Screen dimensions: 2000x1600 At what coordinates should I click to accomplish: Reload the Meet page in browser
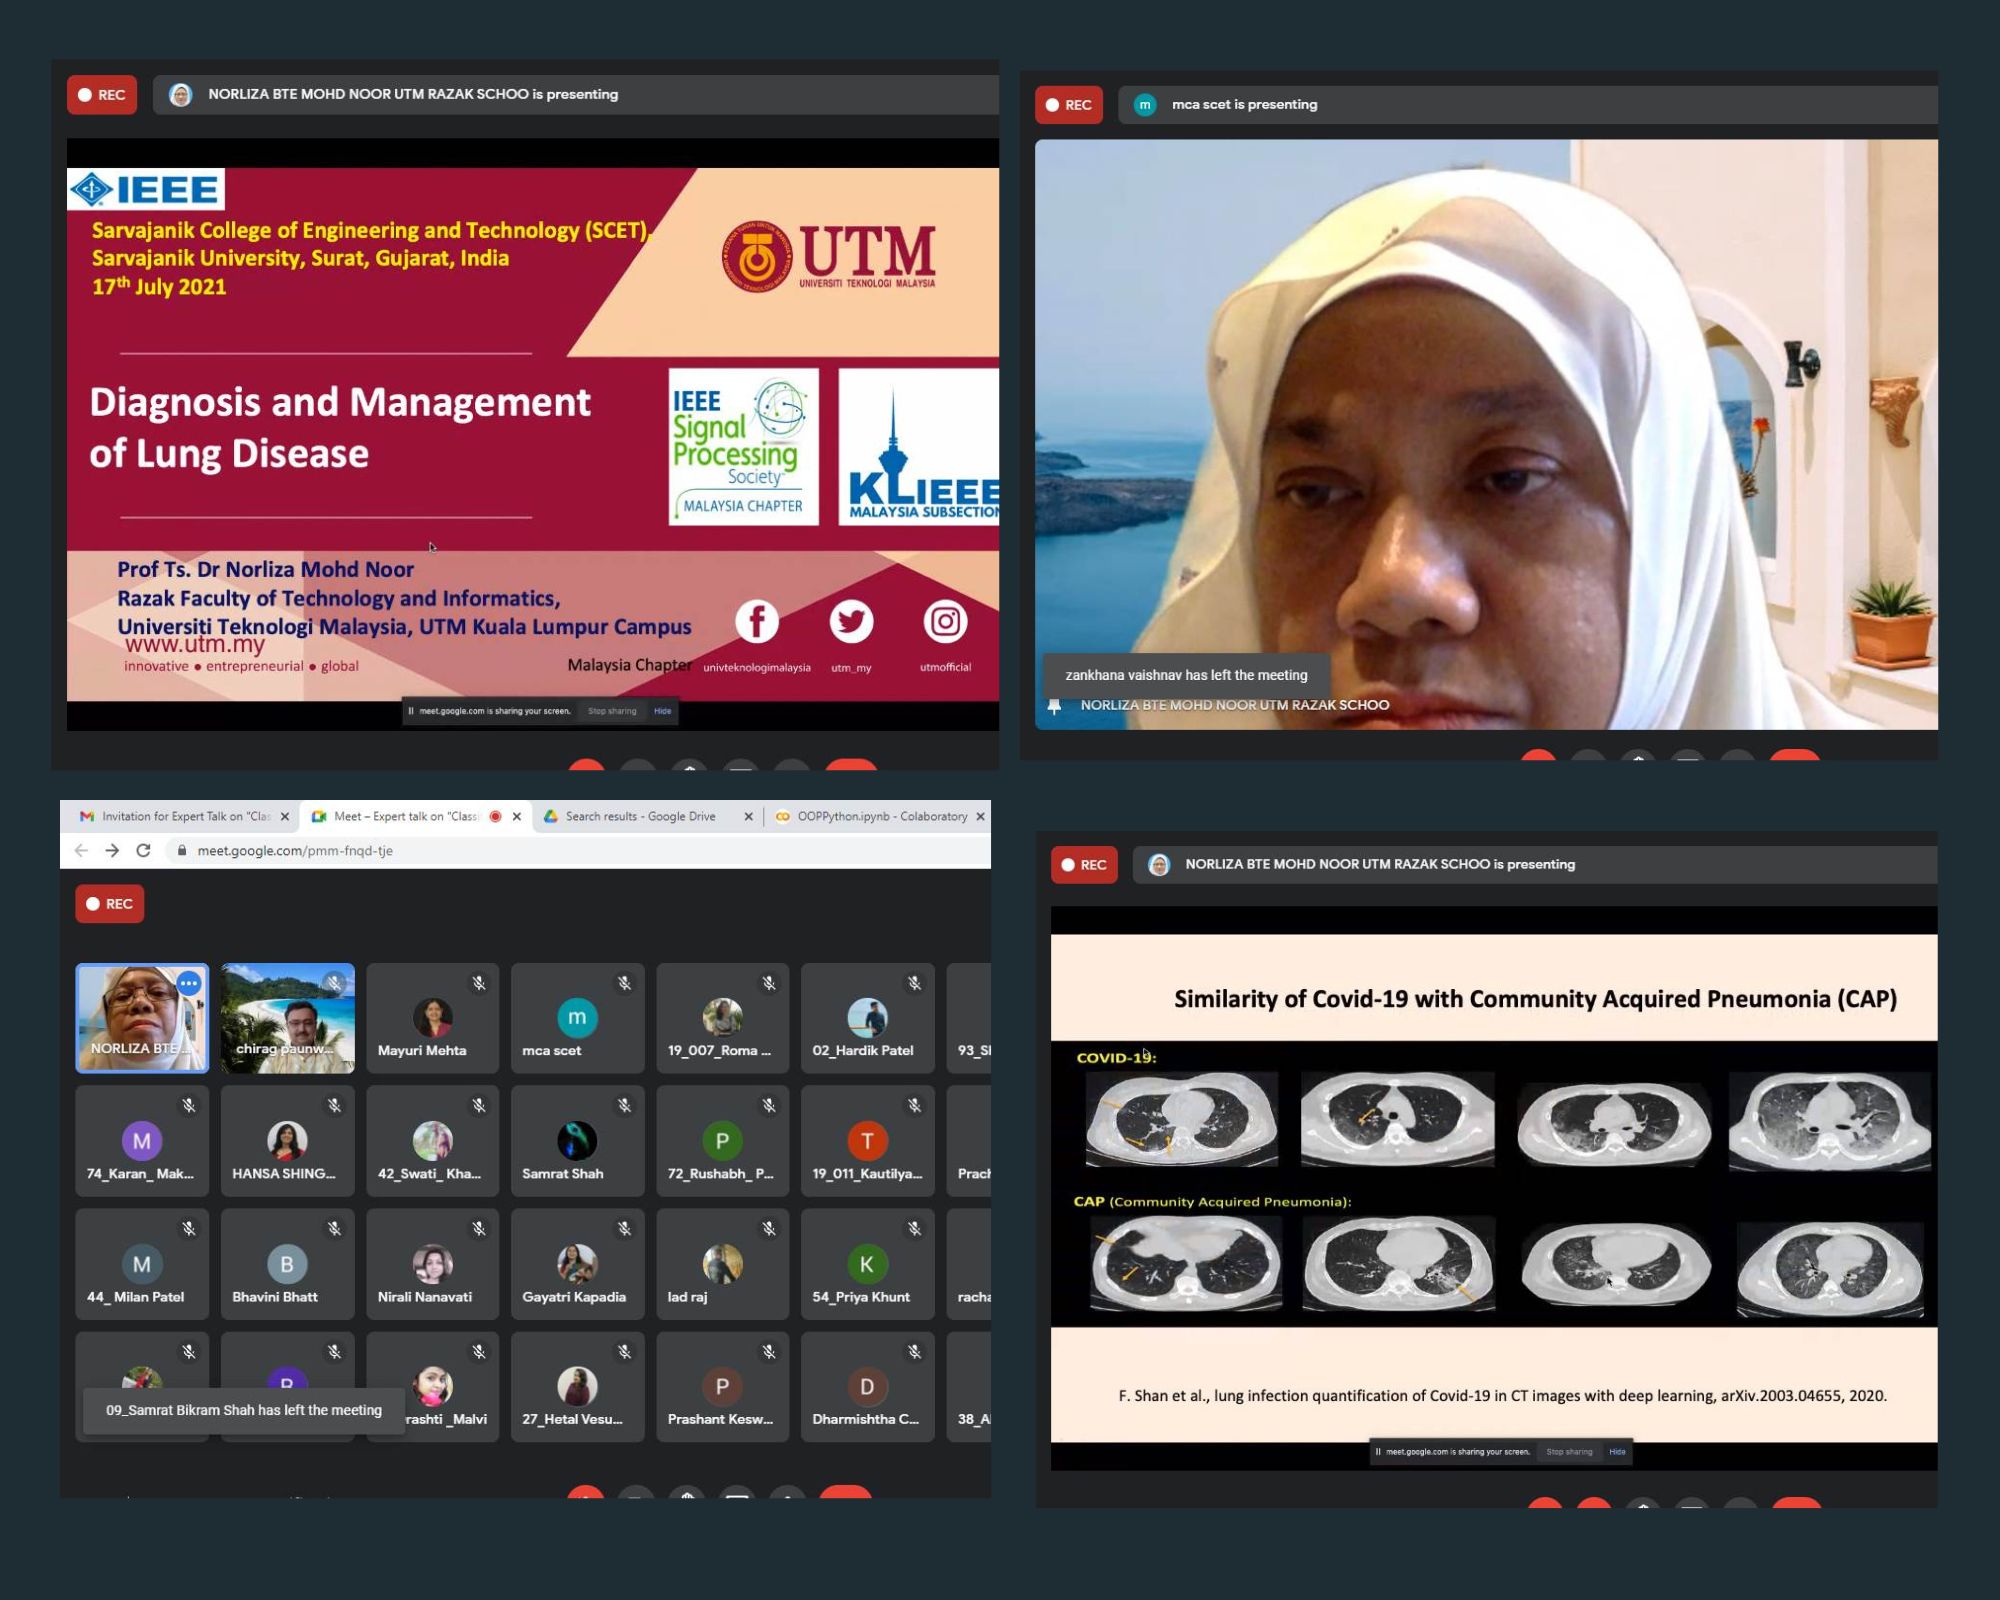pos(143,850)
